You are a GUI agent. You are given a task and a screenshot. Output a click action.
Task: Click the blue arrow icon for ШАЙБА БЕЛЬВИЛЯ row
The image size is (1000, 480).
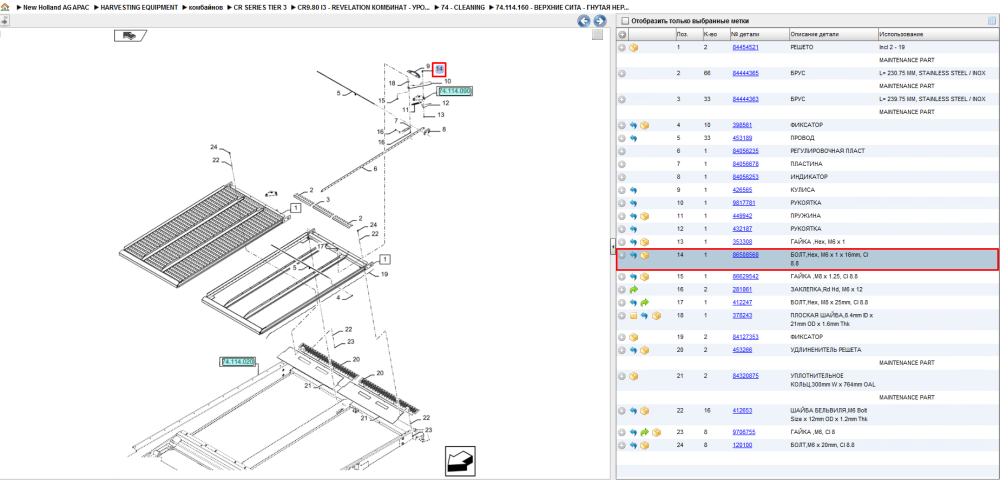[x=633, y=411]
